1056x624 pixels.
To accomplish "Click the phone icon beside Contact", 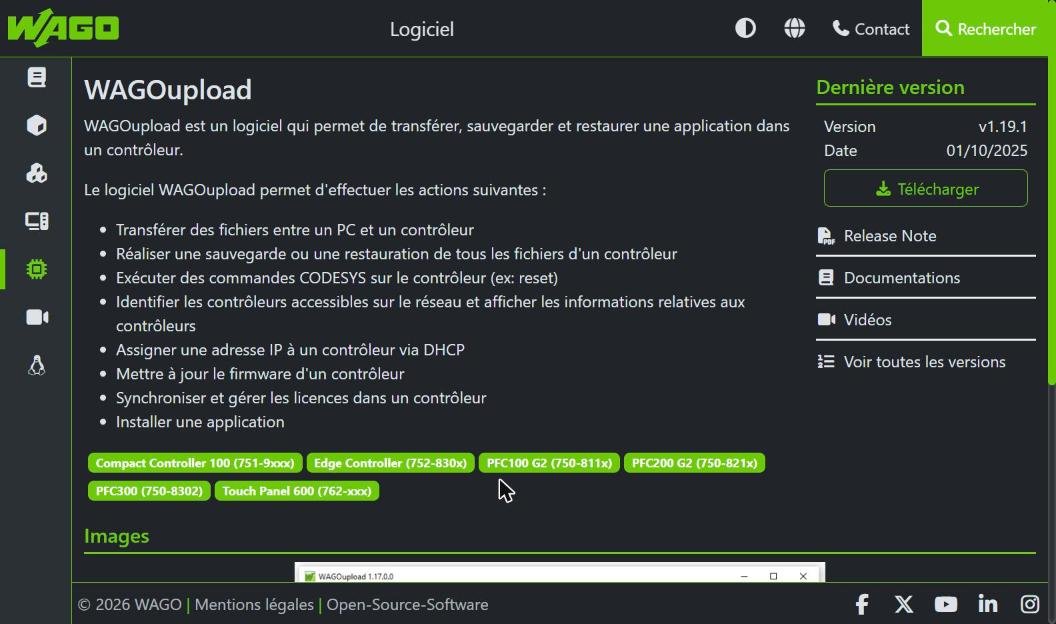I will (x=840, y=28).
